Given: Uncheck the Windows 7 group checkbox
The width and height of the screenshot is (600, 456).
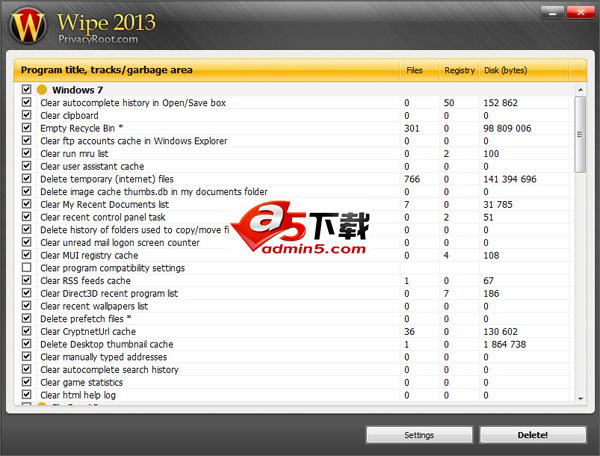Looking at the screenshot, I should (26, 90).
